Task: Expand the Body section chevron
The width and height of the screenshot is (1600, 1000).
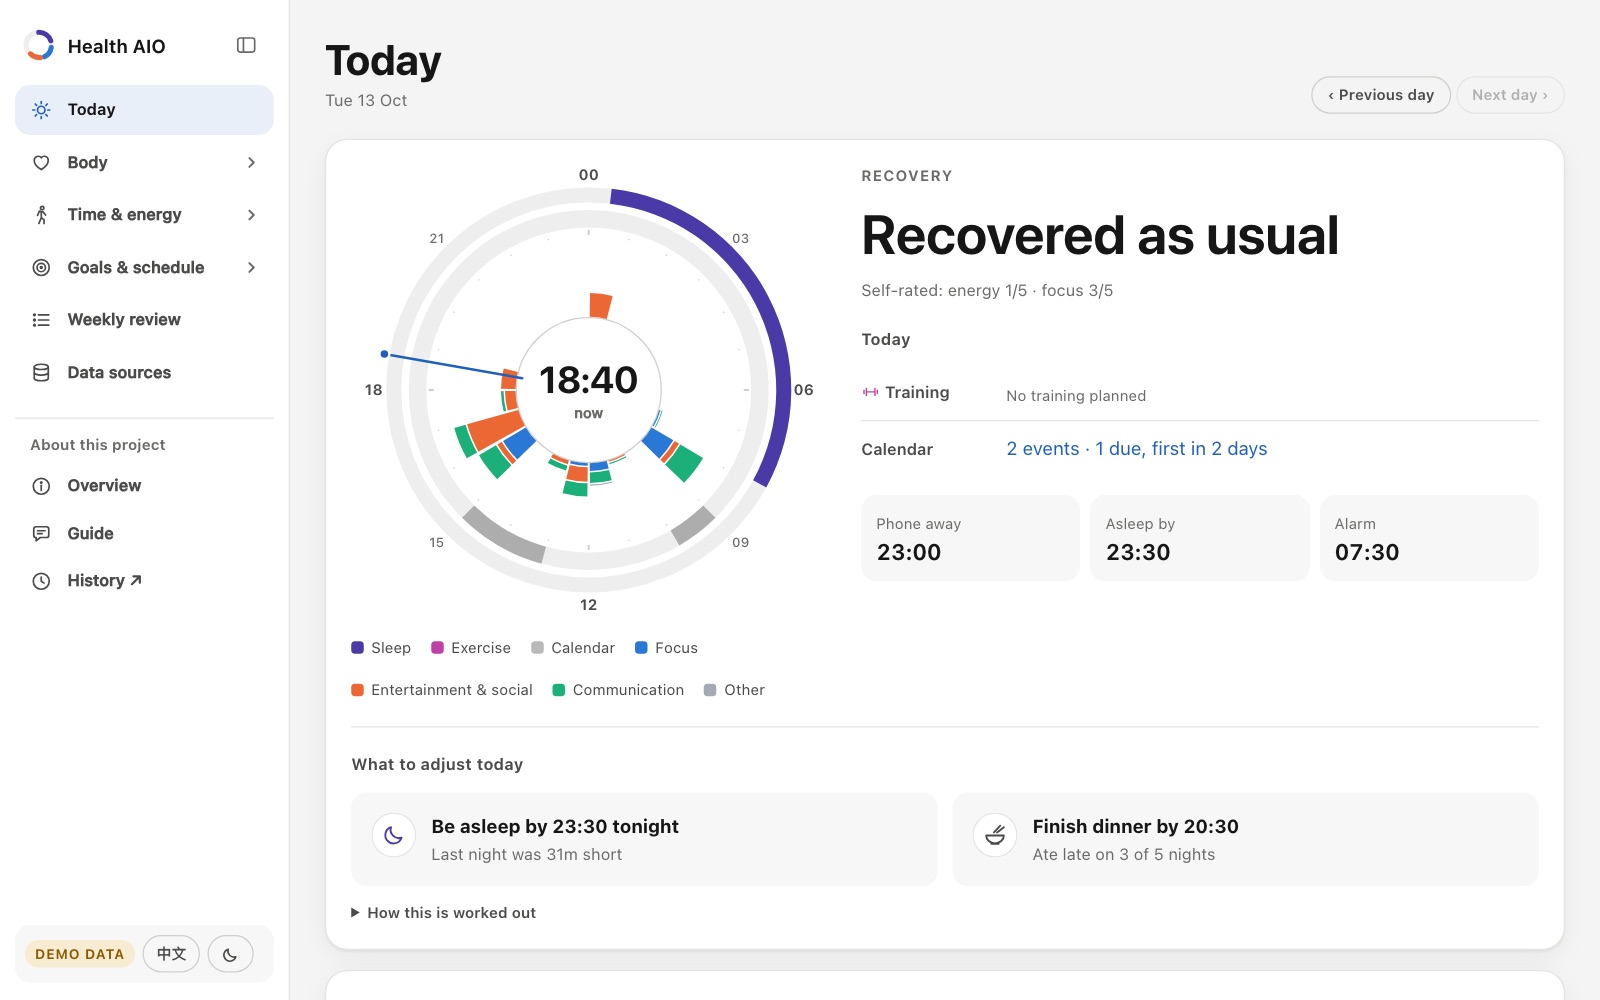Action: coord(251,163)
